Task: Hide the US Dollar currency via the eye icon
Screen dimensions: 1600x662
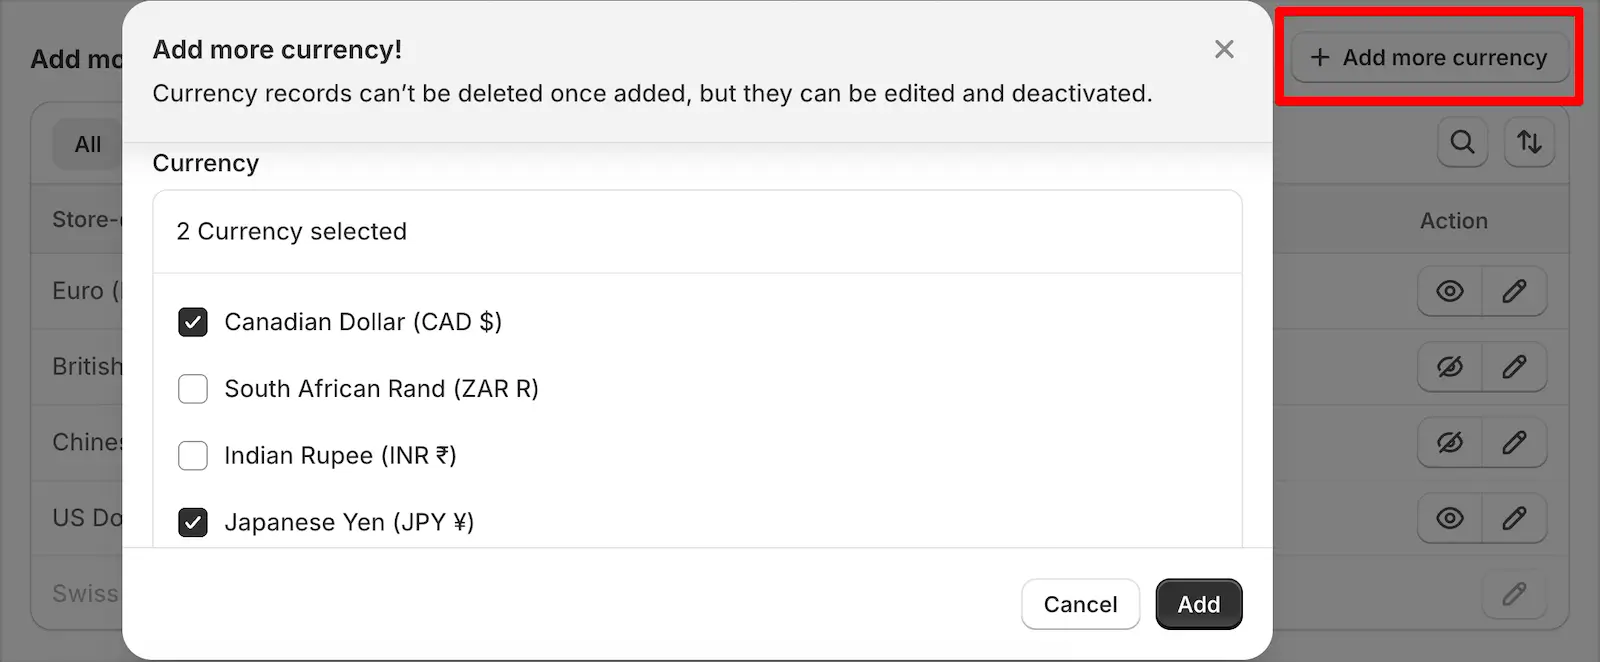Action: (1450, 518)
